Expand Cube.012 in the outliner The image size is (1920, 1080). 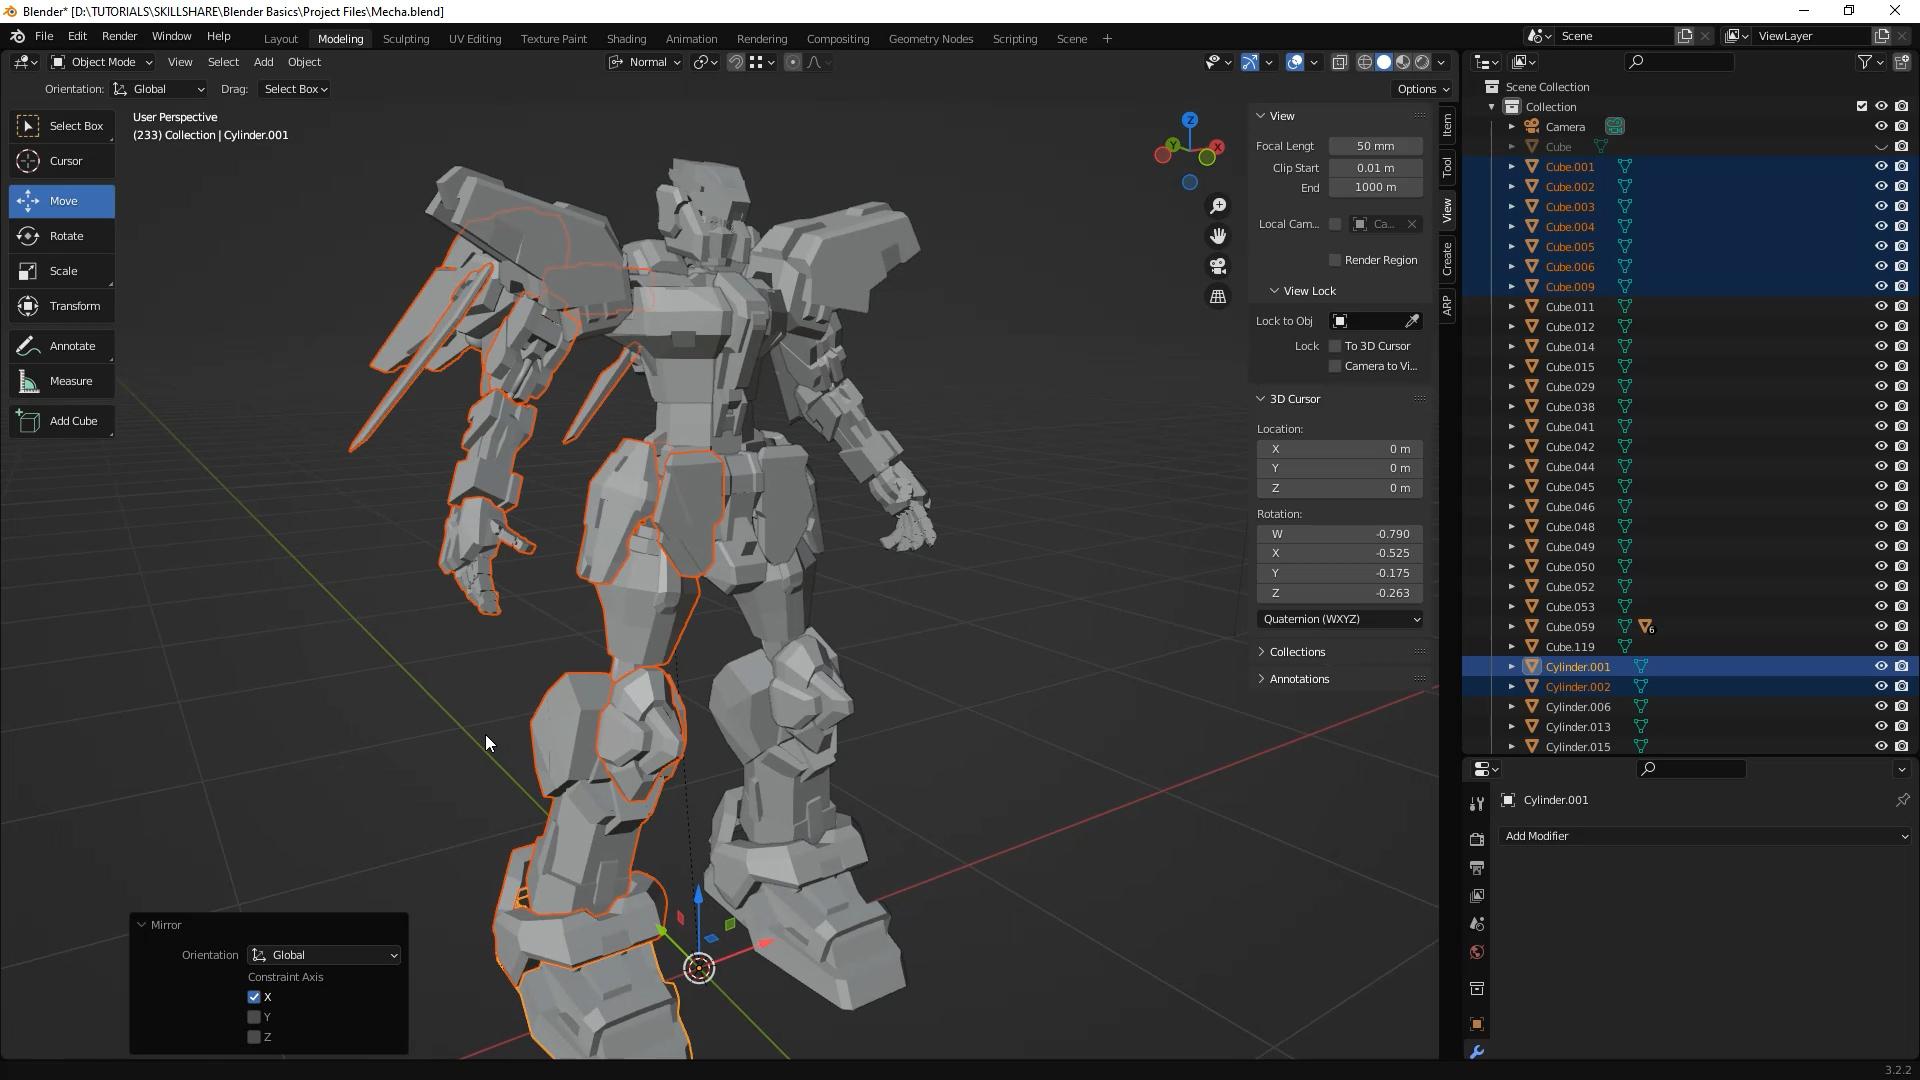[x=1512, y=327]
